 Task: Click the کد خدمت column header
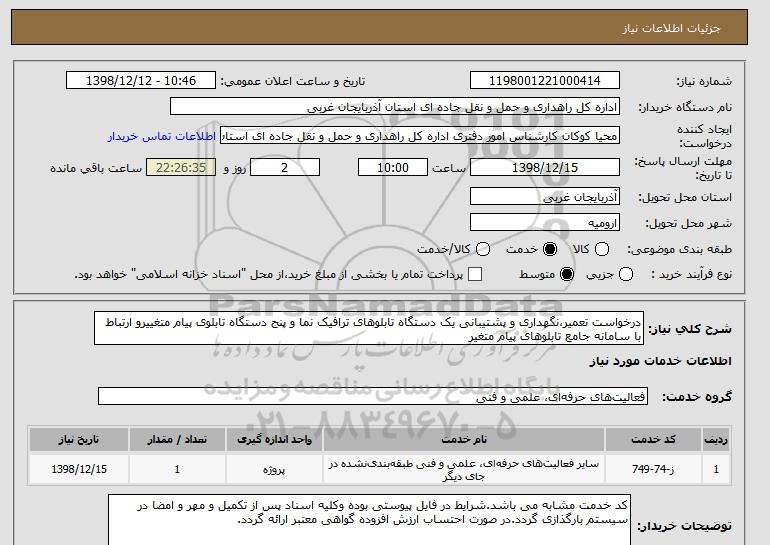pyautogui.click(x=653, y=439)
